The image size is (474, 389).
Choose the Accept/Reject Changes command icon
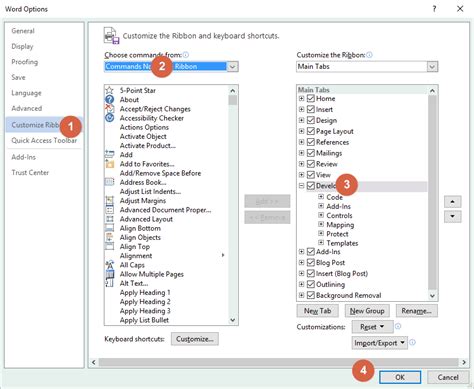pyautogui.click(x=109, y=108)
